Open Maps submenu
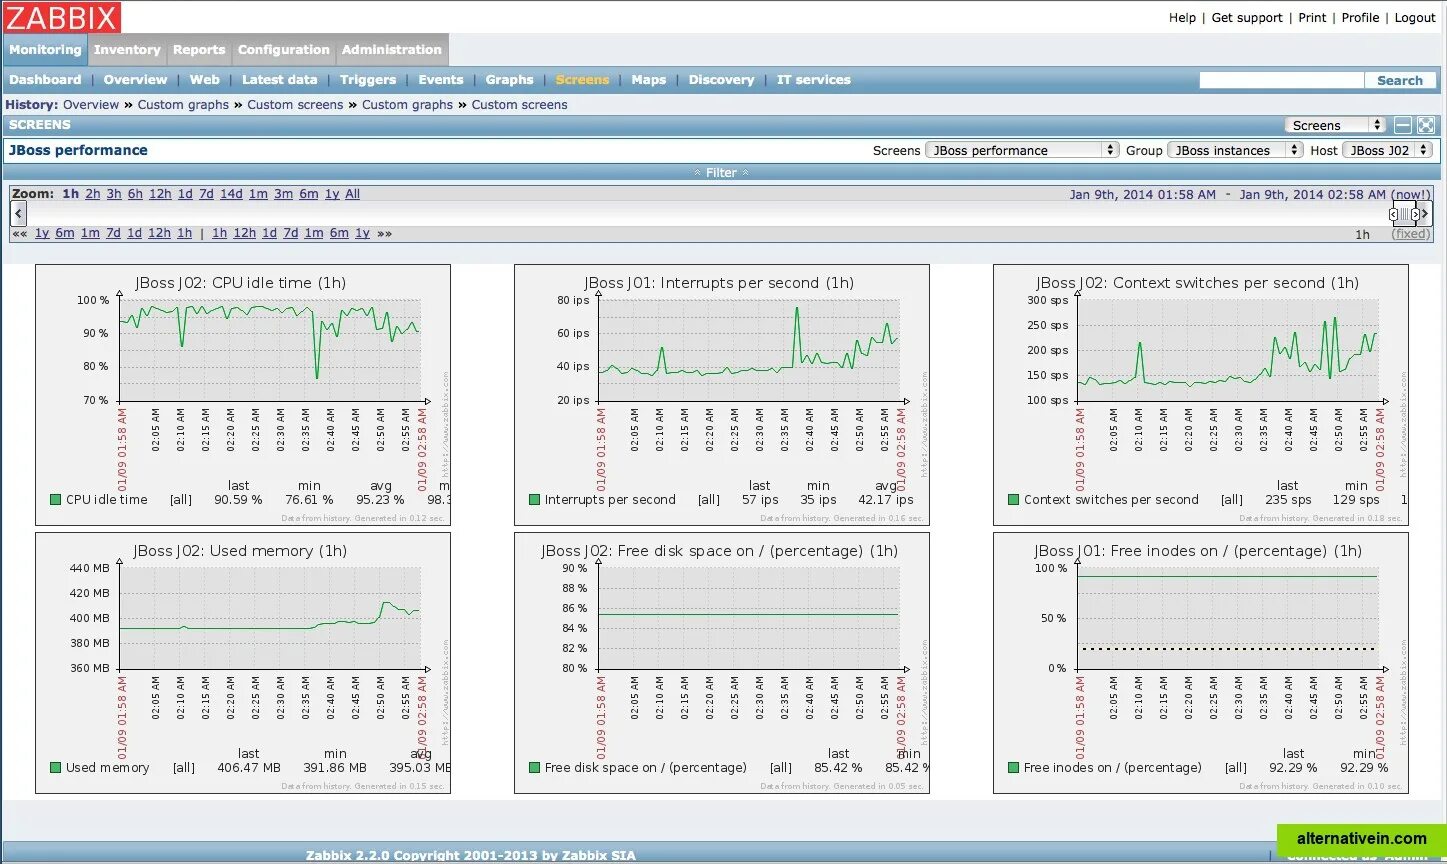1447x864 pixels. click(648, 80)
